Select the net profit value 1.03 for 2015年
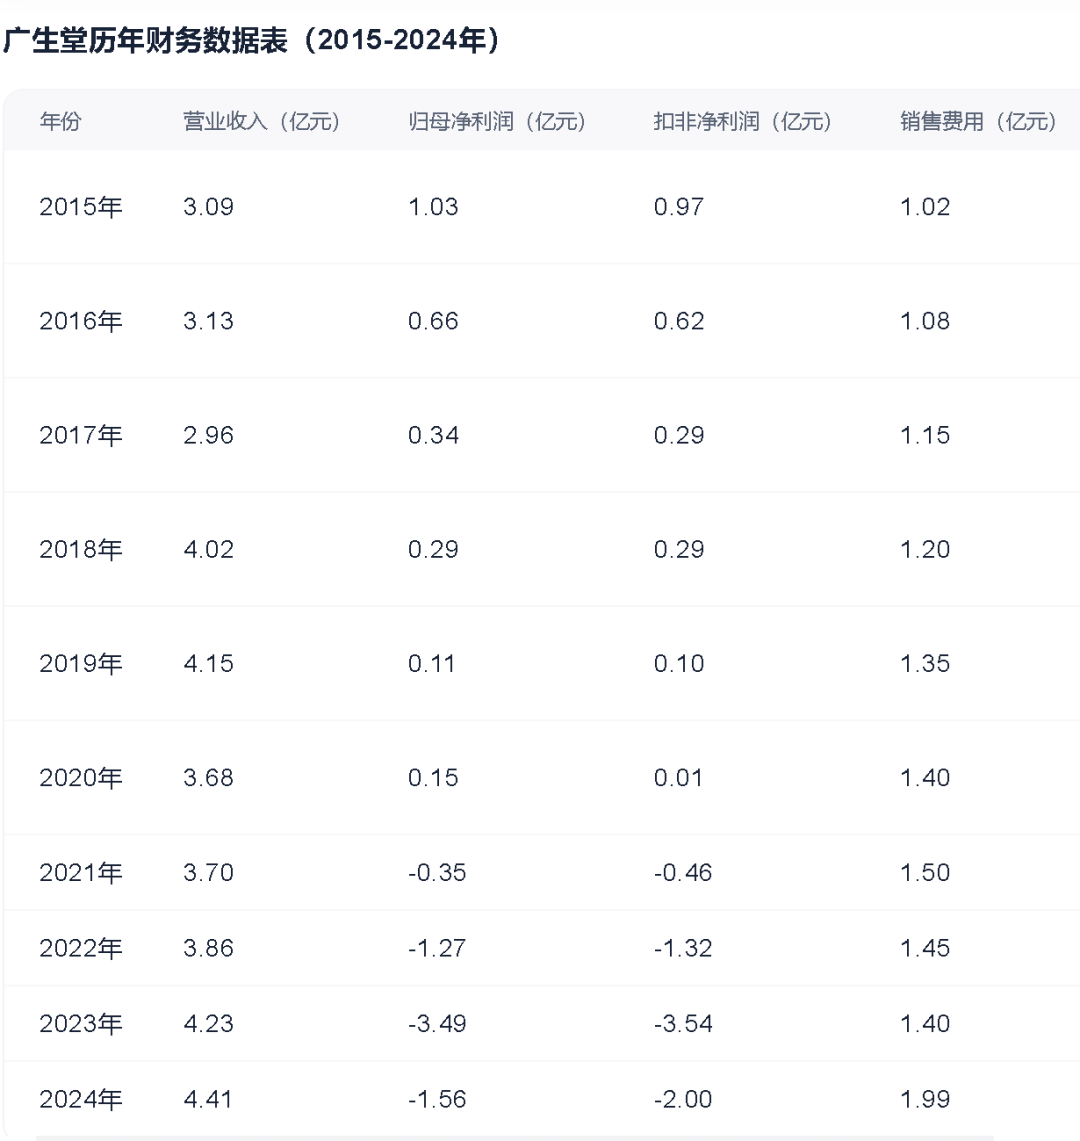The image size is (1080, 1141). pos(433,207)
